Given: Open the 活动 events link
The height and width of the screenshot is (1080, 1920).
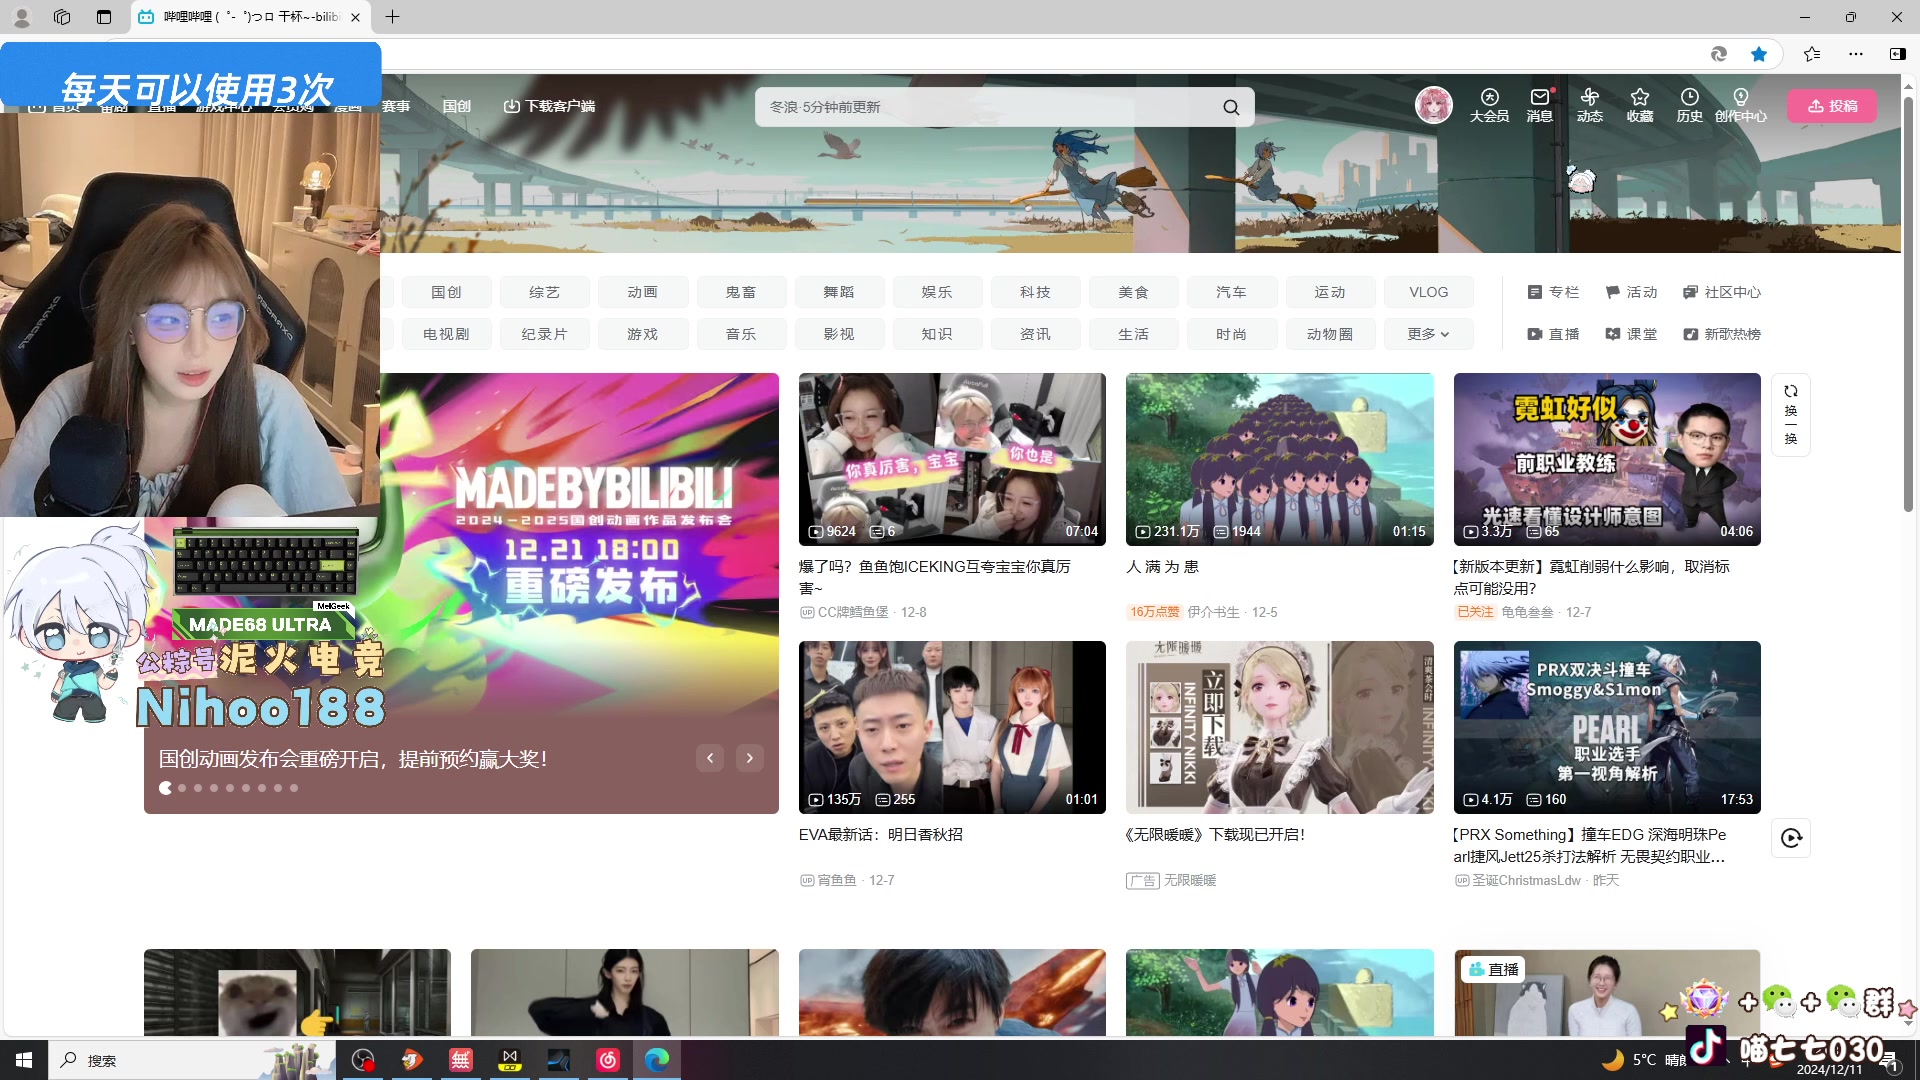Looking at the screenshot, I should click(x=1631, y=292).
